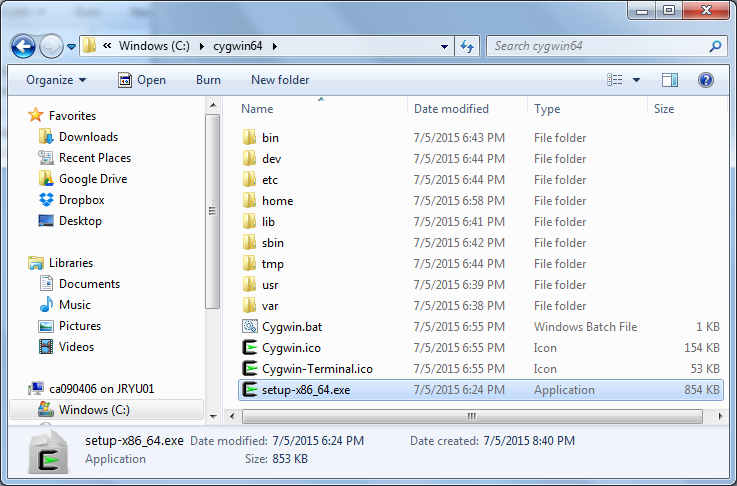Click the Windows (C:) breadcrumb

click(x=154, y=46)
